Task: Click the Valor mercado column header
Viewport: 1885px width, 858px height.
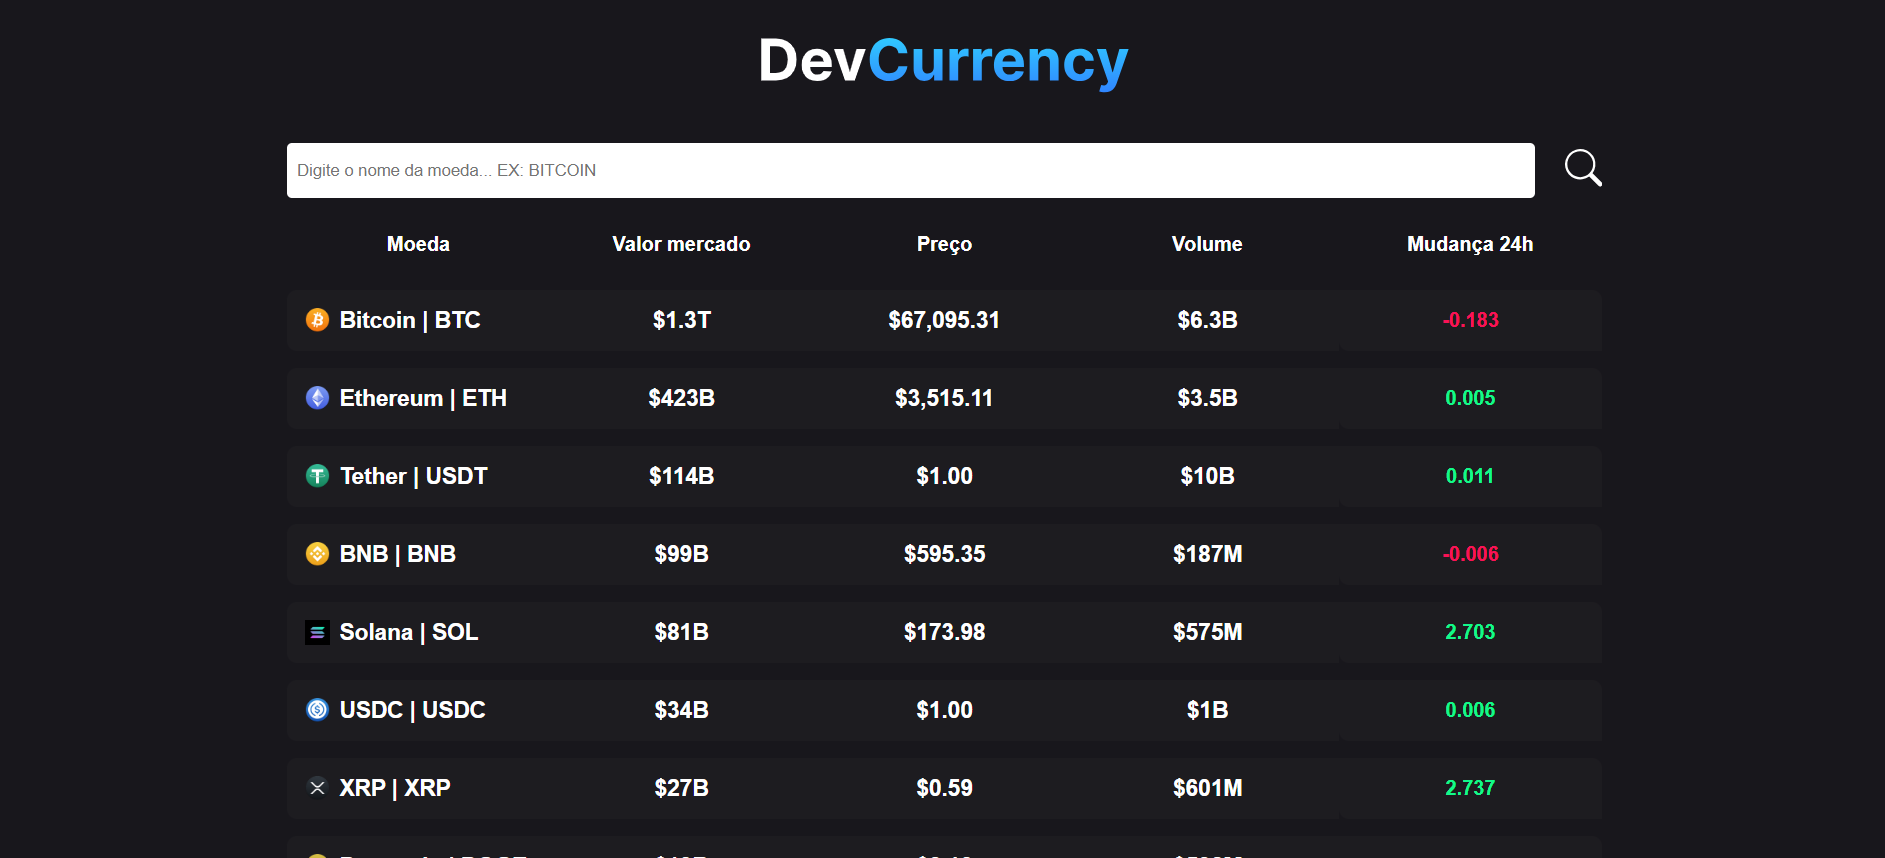Action: pyautogui.click(x=681, y=244)
